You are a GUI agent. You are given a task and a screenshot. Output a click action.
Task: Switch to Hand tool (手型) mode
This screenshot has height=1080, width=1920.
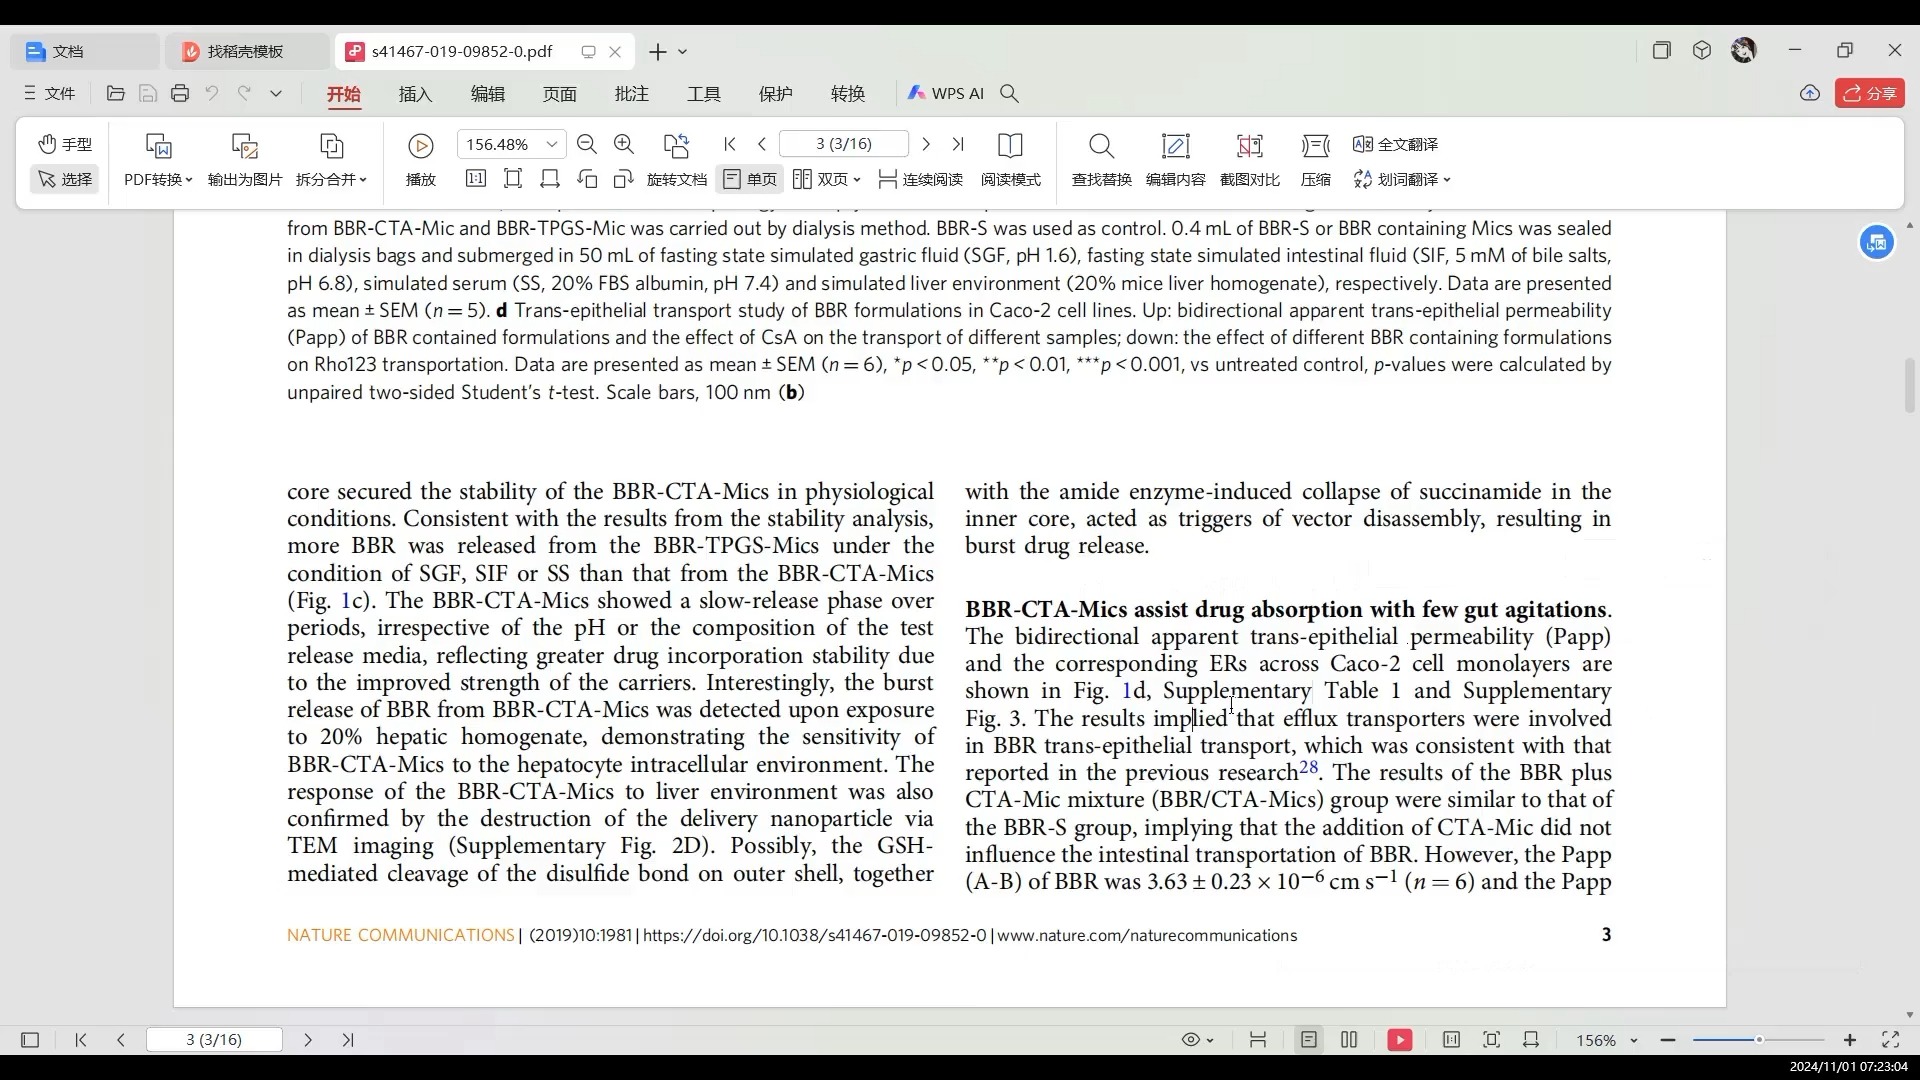coord(64,144)
